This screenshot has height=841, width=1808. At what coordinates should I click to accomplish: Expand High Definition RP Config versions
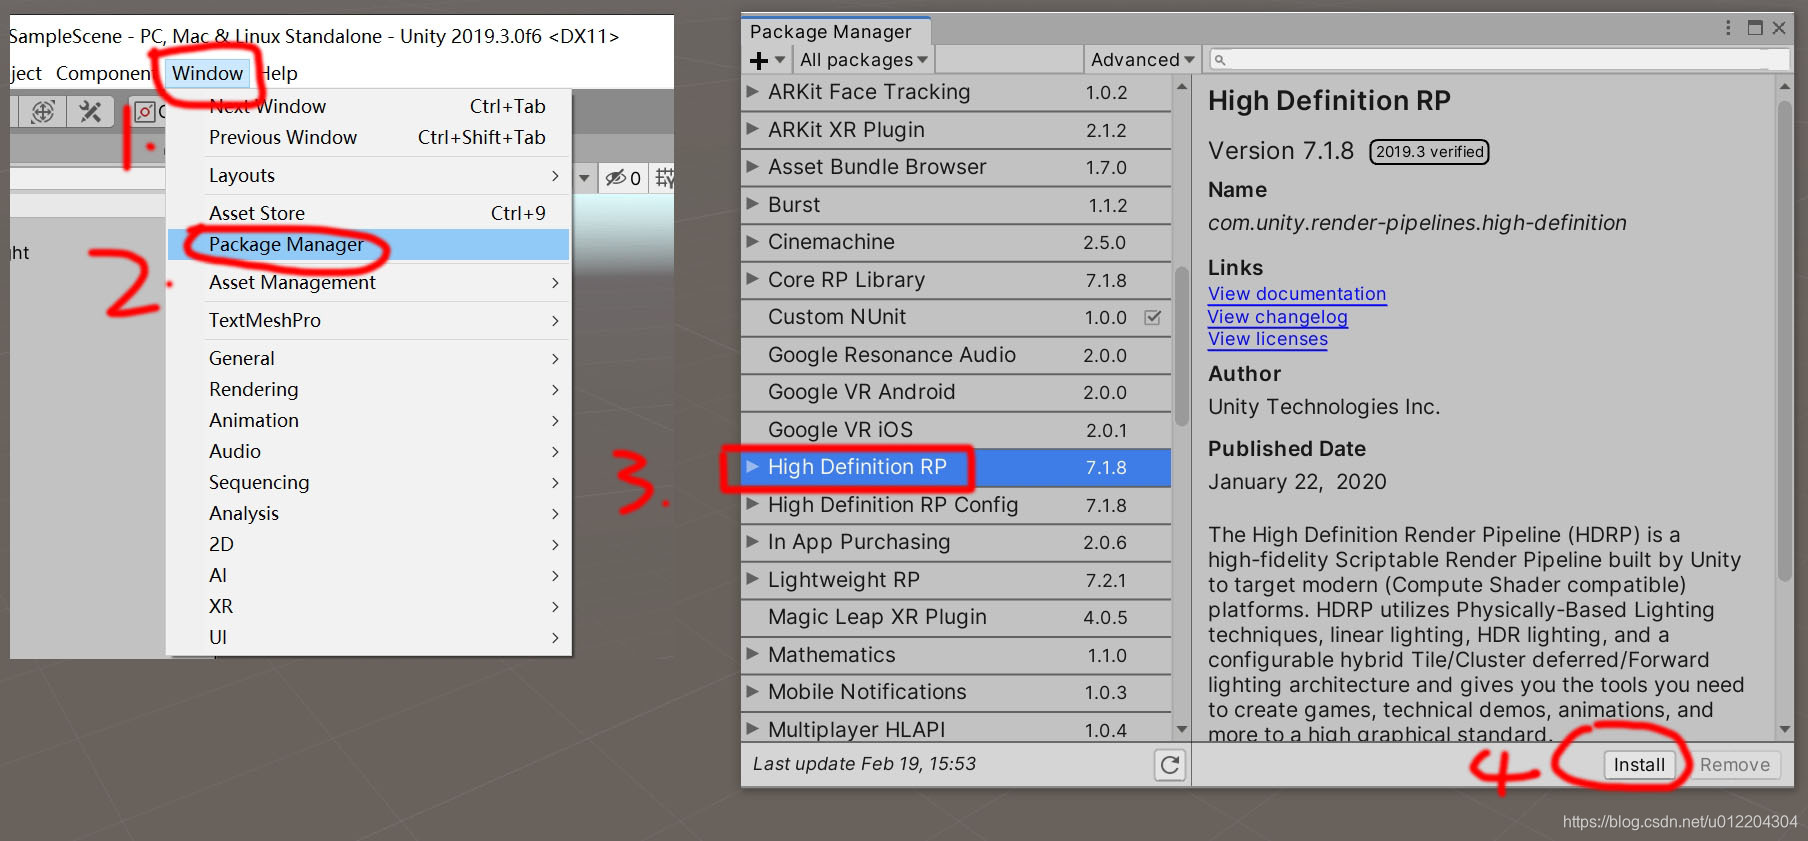752,504
